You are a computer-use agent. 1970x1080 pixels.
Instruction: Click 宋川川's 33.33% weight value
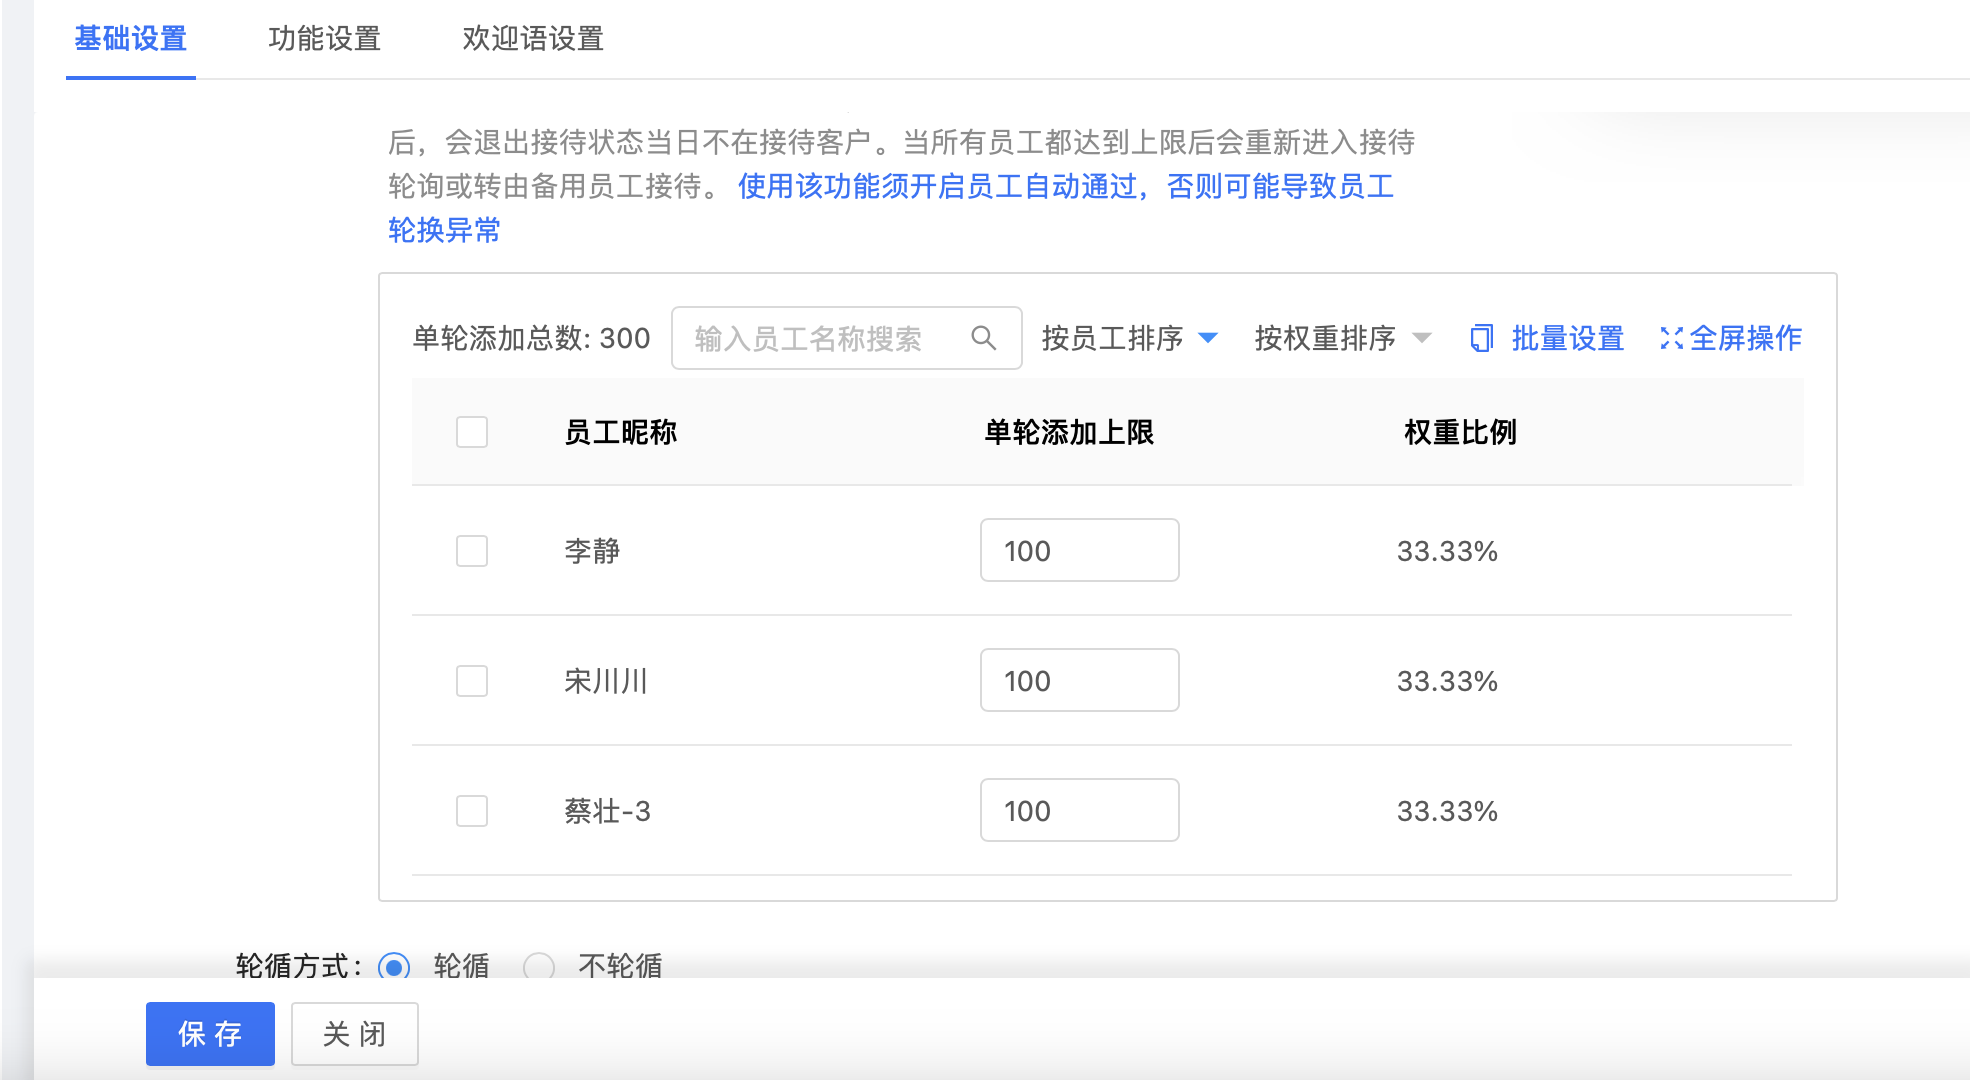pos(1447,681)
